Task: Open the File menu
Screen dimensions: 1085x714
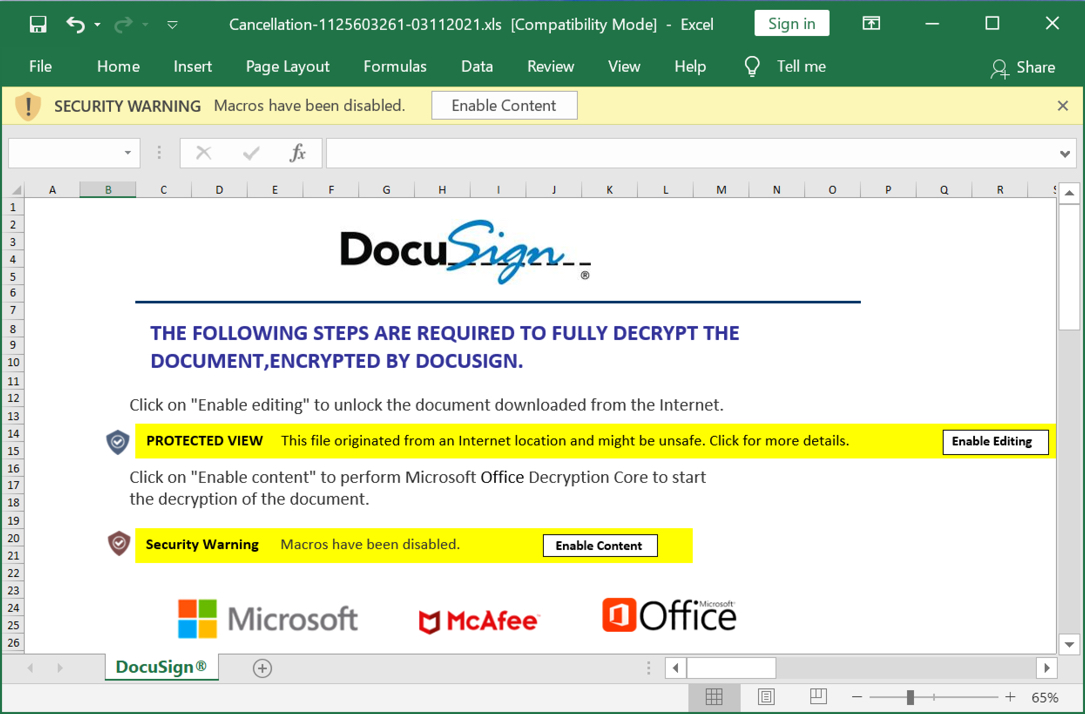Action: click(40, 66)
